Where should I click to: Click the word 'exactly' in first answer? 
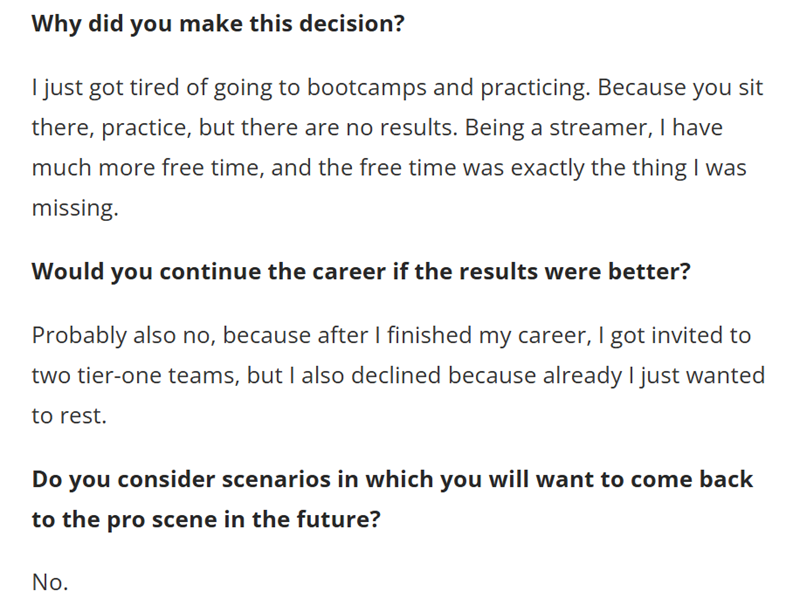click(x=547, y=168)
